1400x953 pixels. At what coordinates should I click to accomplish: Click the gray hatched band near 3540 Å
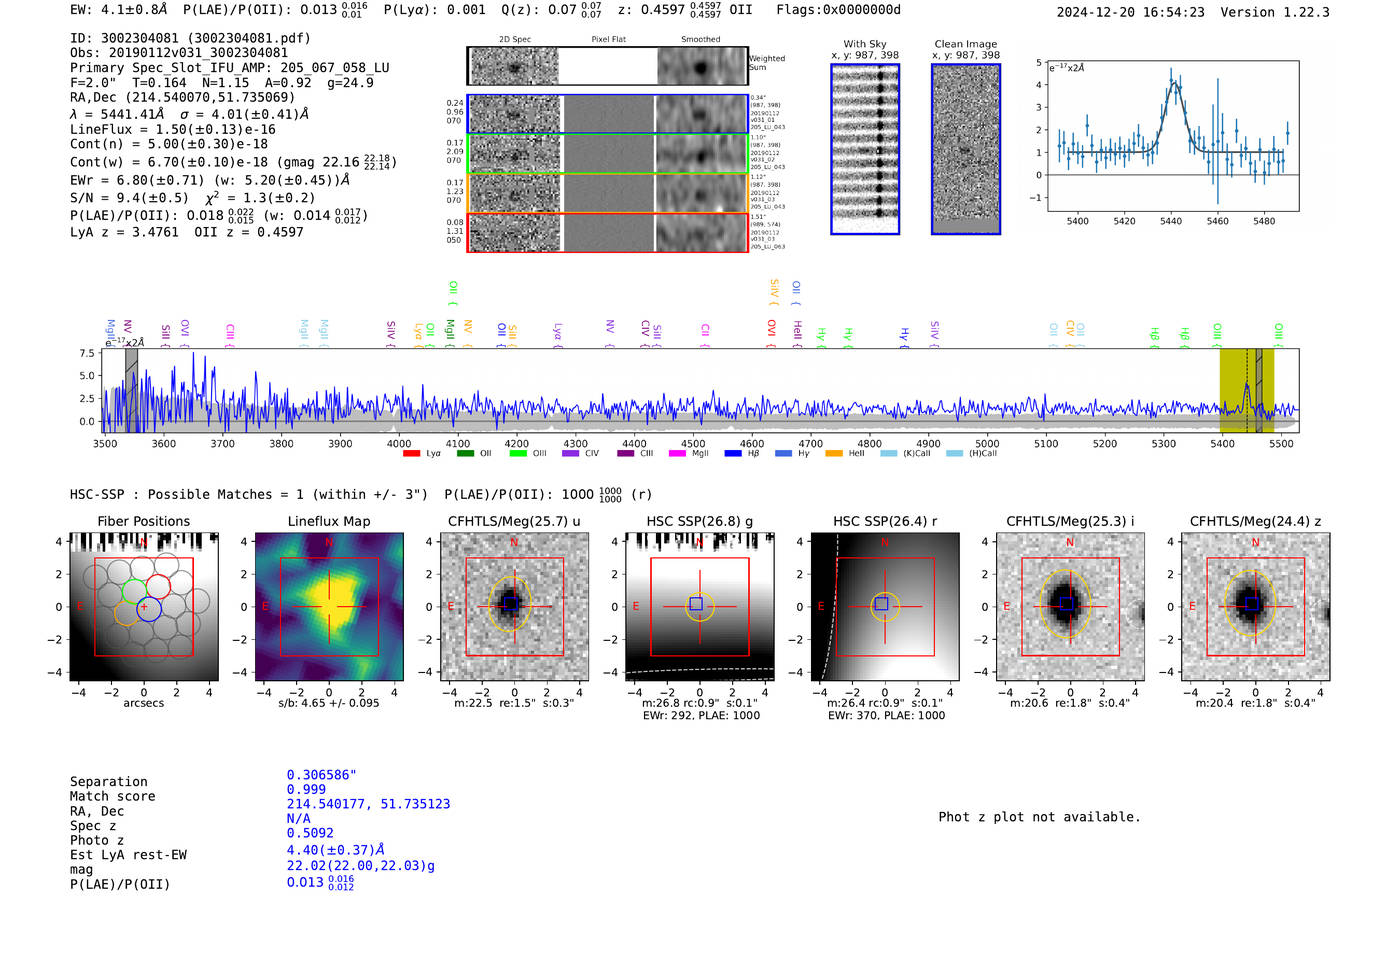click(x=131, y=391)
